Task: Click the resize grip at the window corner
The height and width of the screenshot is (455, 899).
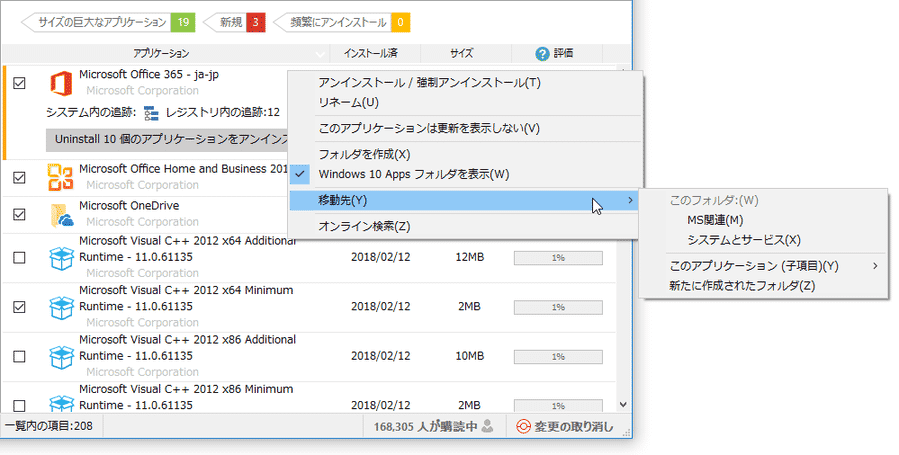Action: 627,433
